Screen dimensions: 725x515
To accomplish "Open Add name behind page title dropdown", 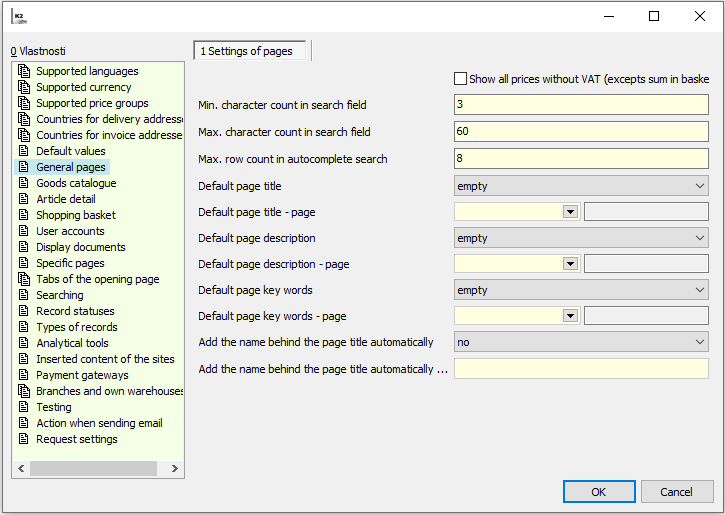I will 581,342.
